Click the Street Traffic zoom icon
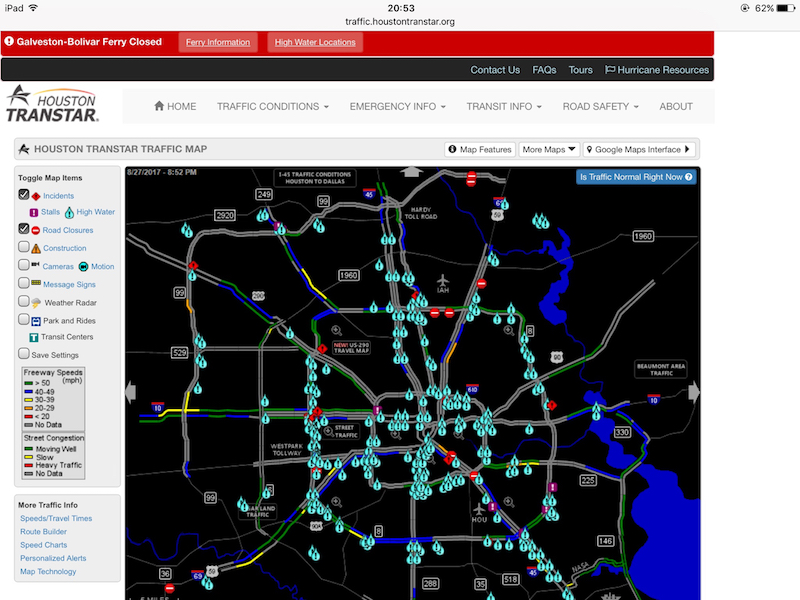800x600 pixels. (329, 432)
